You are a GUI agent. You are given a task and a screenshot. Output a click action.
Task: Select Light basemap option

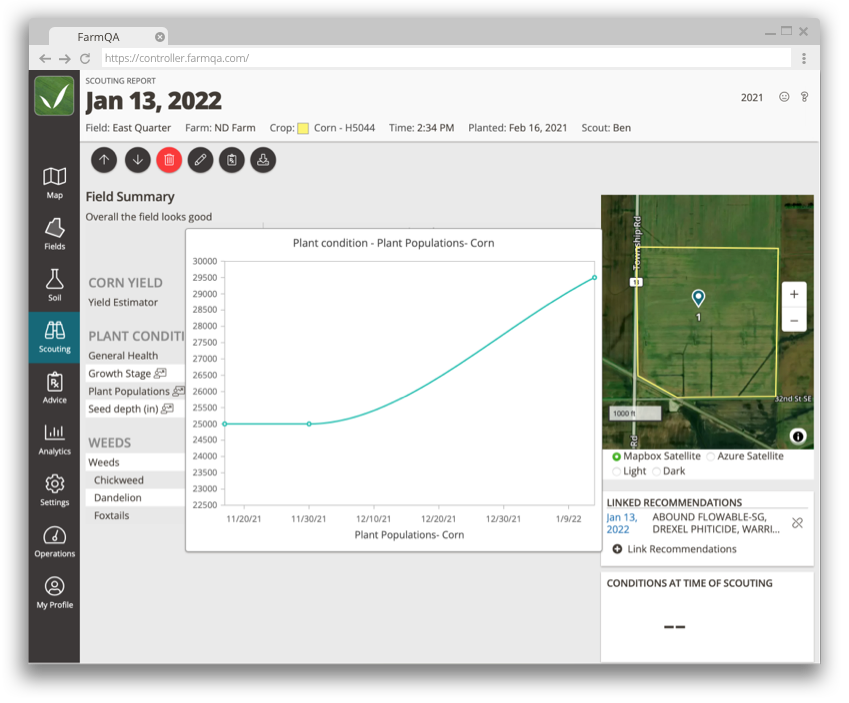(x=616, y=472)
